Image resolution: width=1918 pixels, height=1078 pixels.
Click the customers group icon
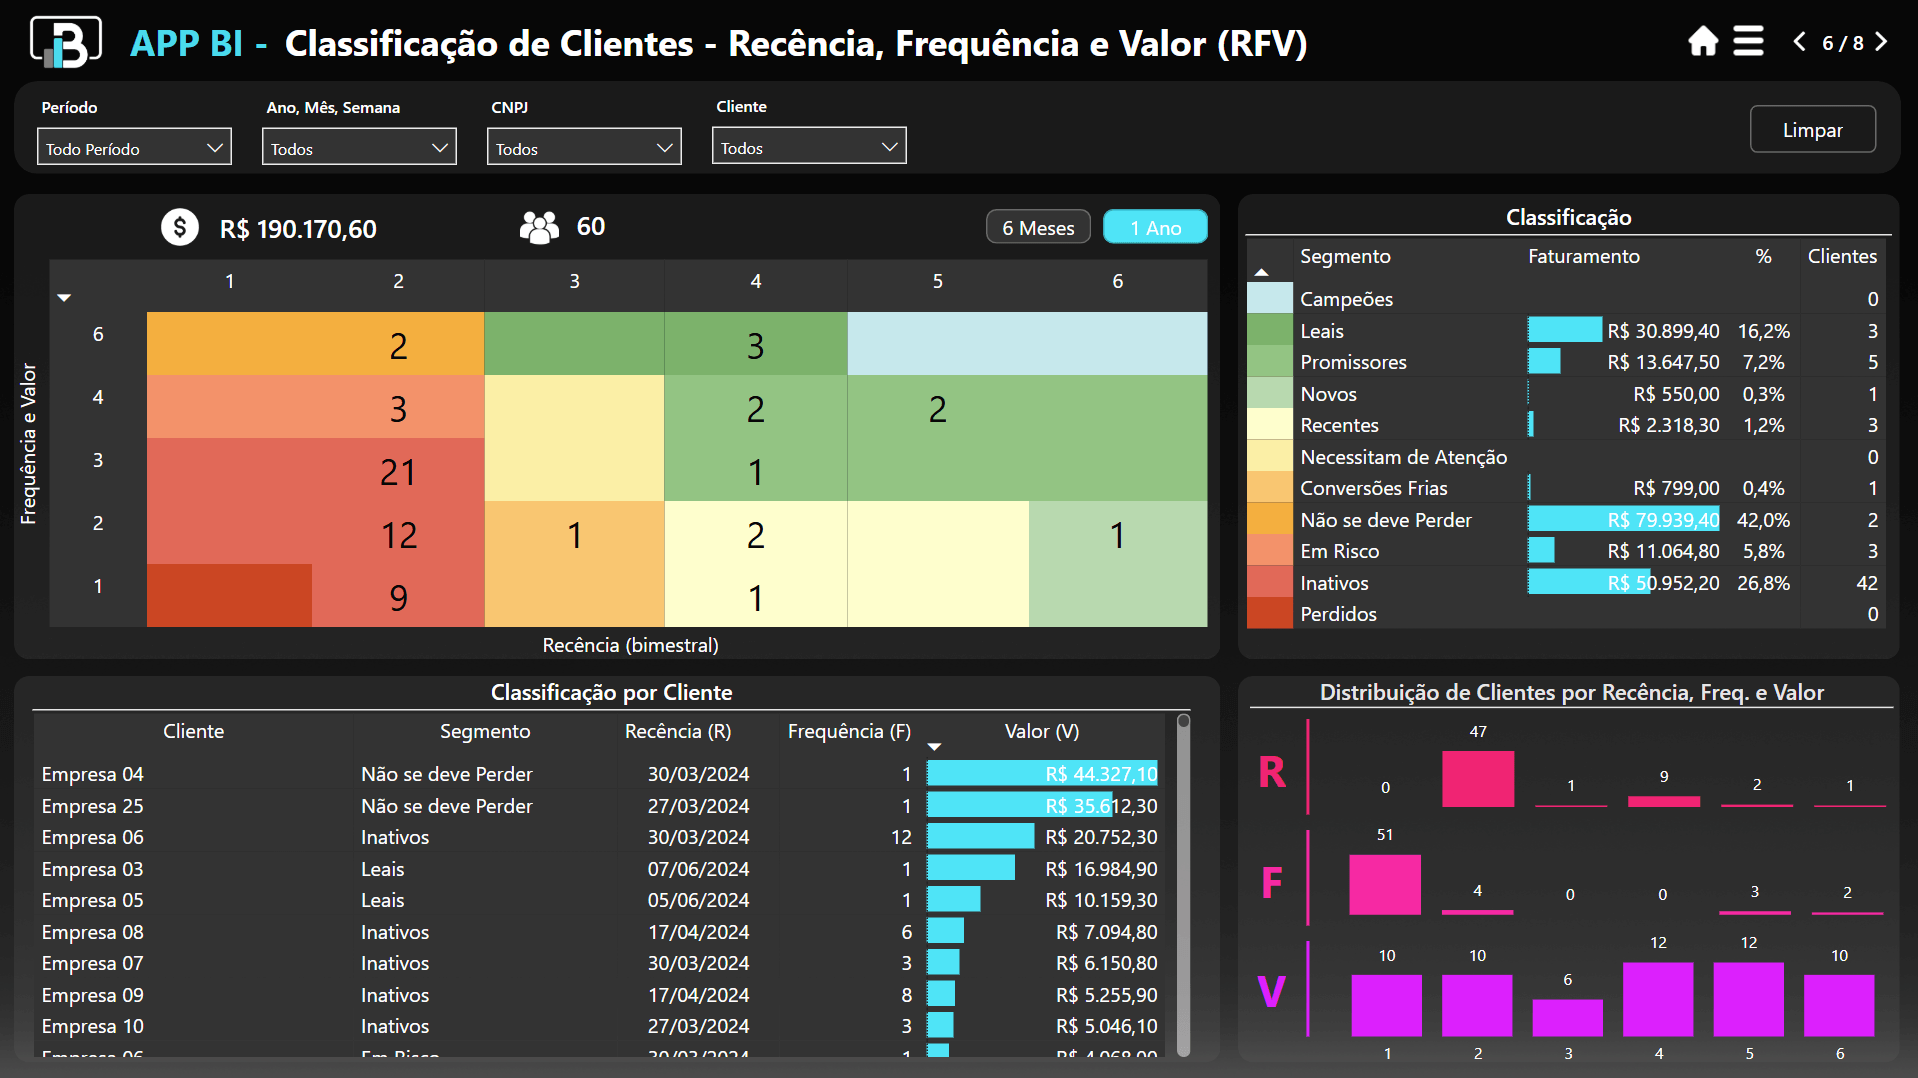pyautogui.click(x=539, y=228)
